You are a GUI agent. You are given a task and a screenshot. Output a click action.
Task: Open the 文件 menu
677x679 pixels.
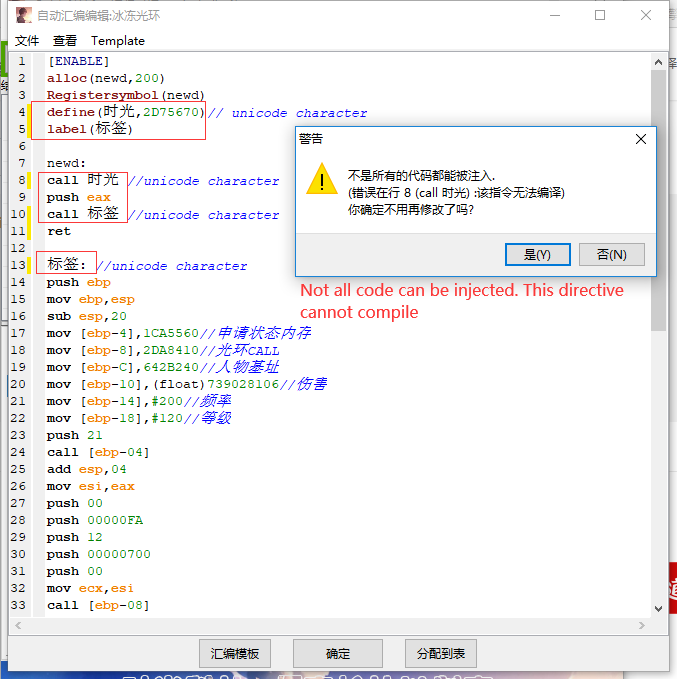pyautogui.click(x=27, y=41)
